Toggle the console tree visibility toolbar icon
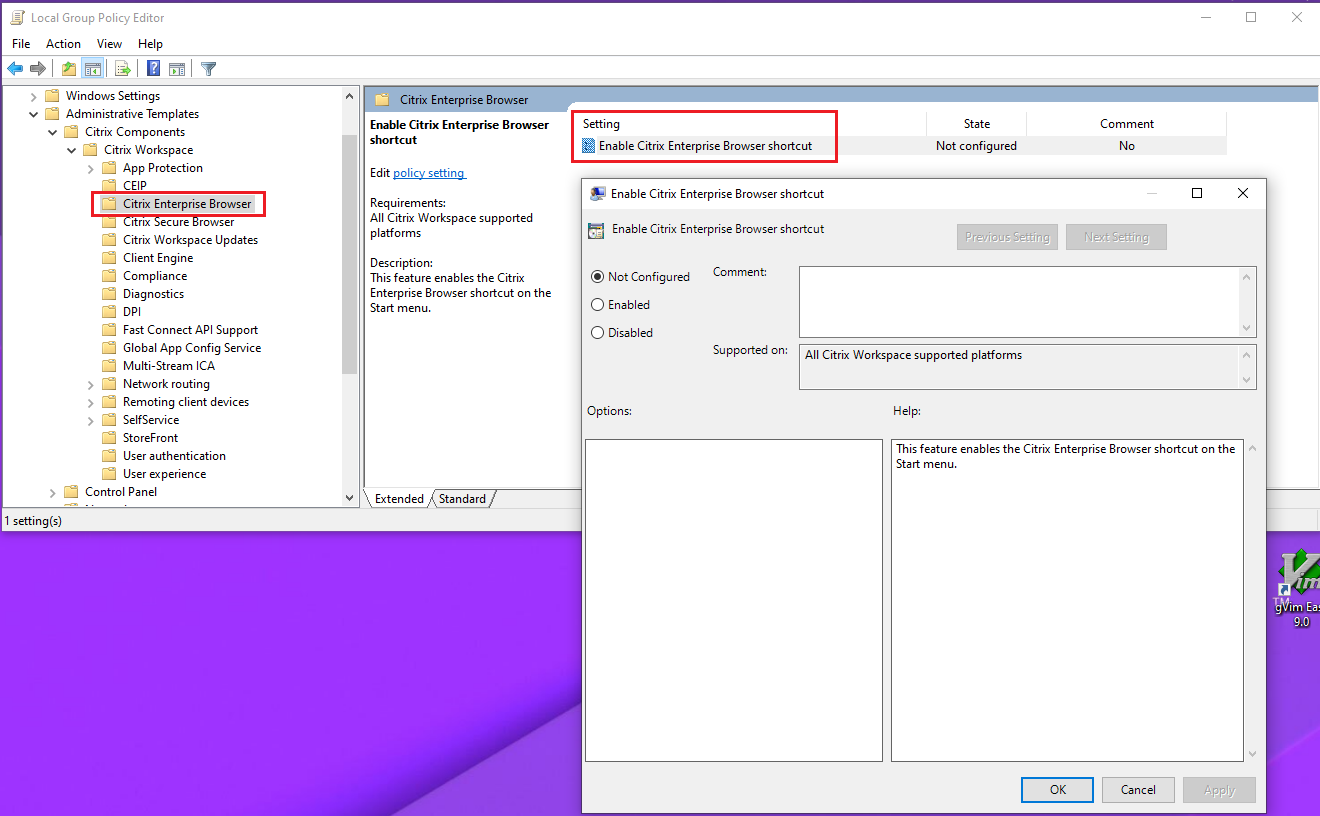The height and width of the screenshot is (816, 1320). [93, 68]
